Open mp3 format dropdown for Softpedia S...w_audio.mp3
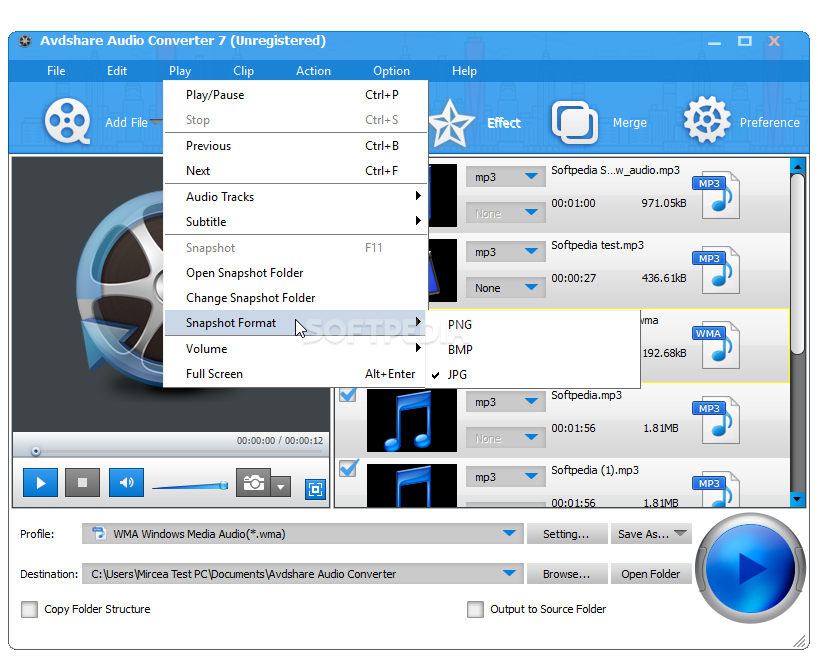 [x=506, y=177]
